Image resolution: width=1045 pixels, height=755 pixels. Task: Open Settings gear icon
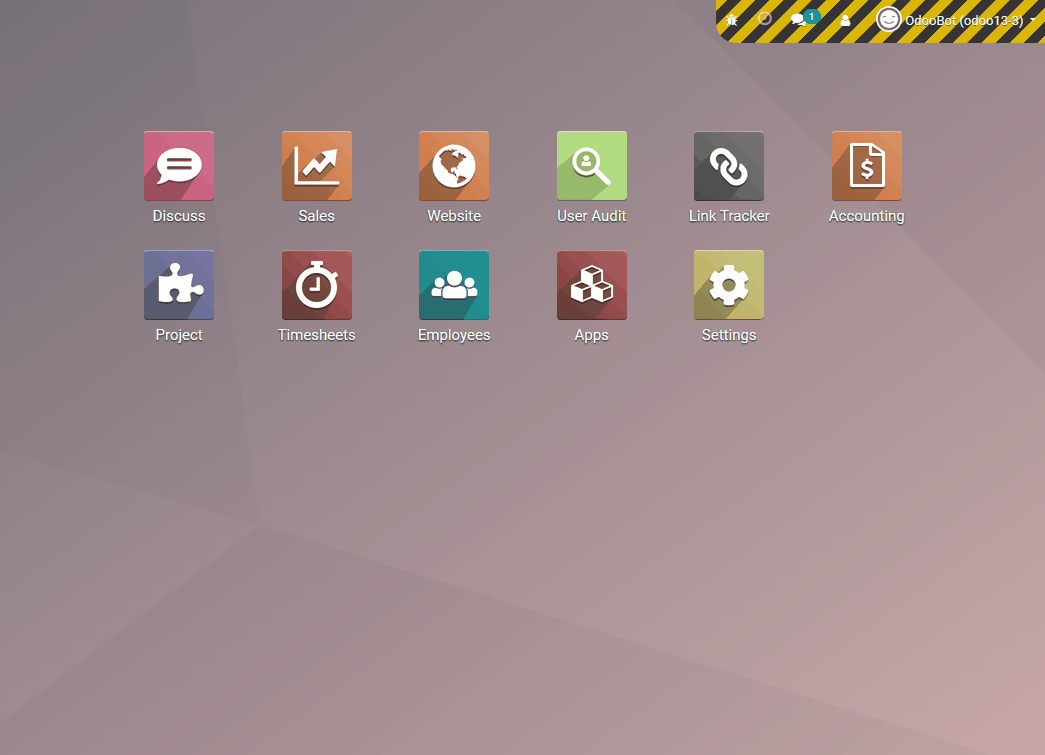tap(729, 285)
